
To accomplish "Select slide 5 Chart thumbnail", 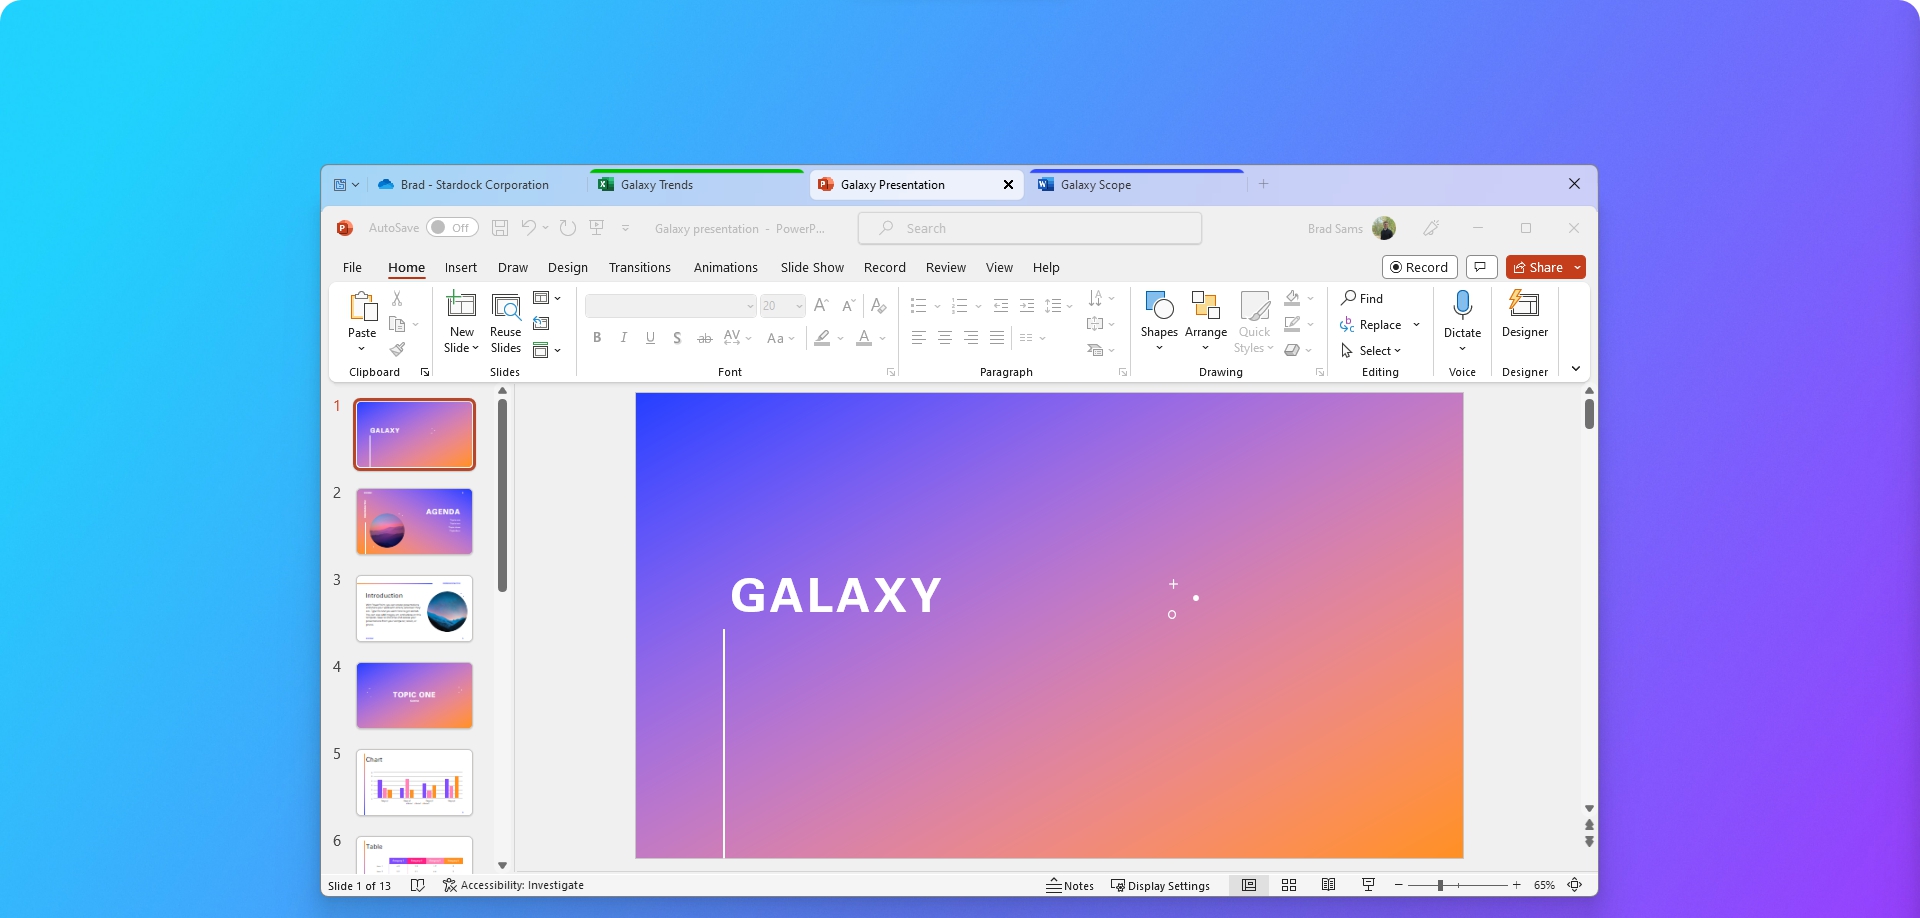I will (414, 782).
